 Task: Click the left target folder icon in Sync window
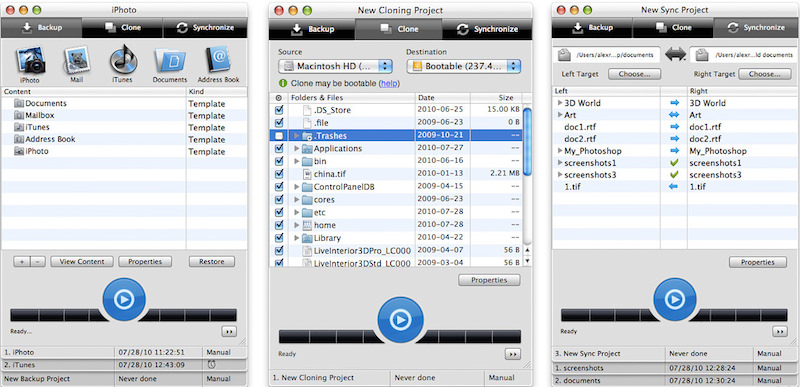point(564,54)
